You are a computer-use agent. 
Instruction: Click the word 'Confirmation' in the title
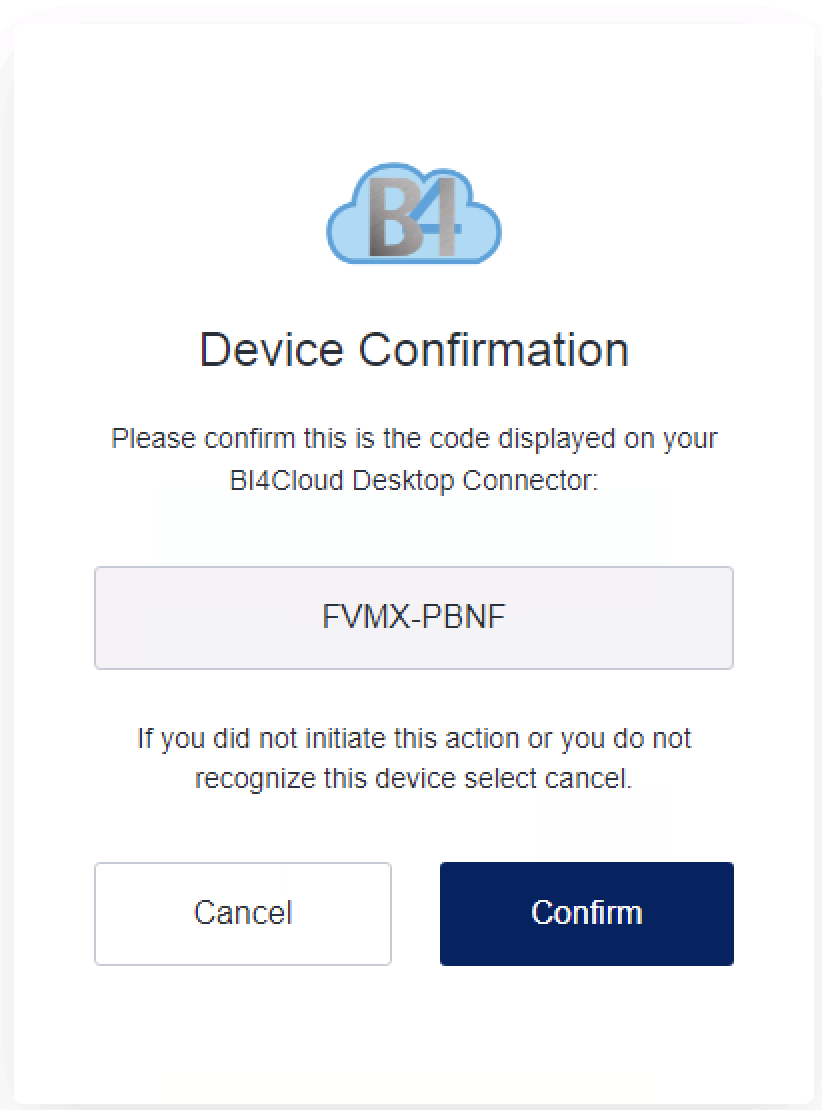493,350
